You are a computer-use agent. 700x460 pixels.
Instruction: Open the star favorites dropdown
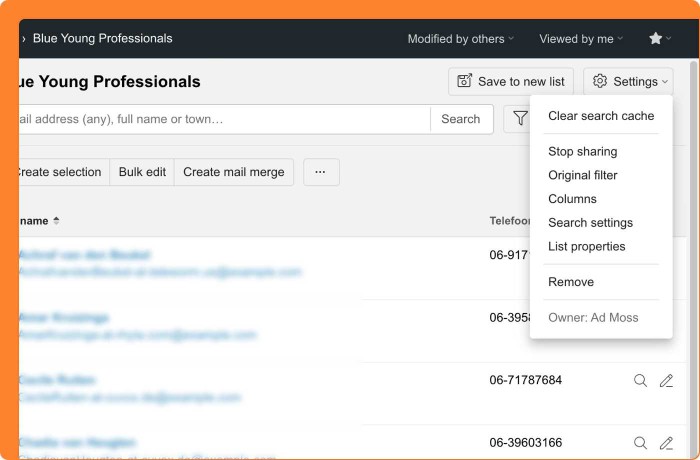(x=660, y=38)
